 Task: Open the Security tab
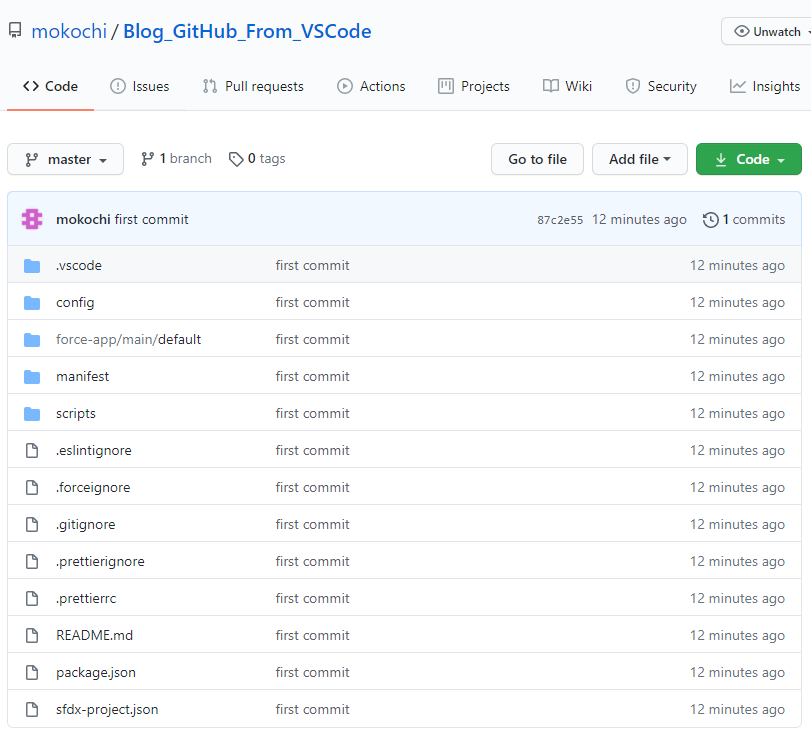pos(660,86)
